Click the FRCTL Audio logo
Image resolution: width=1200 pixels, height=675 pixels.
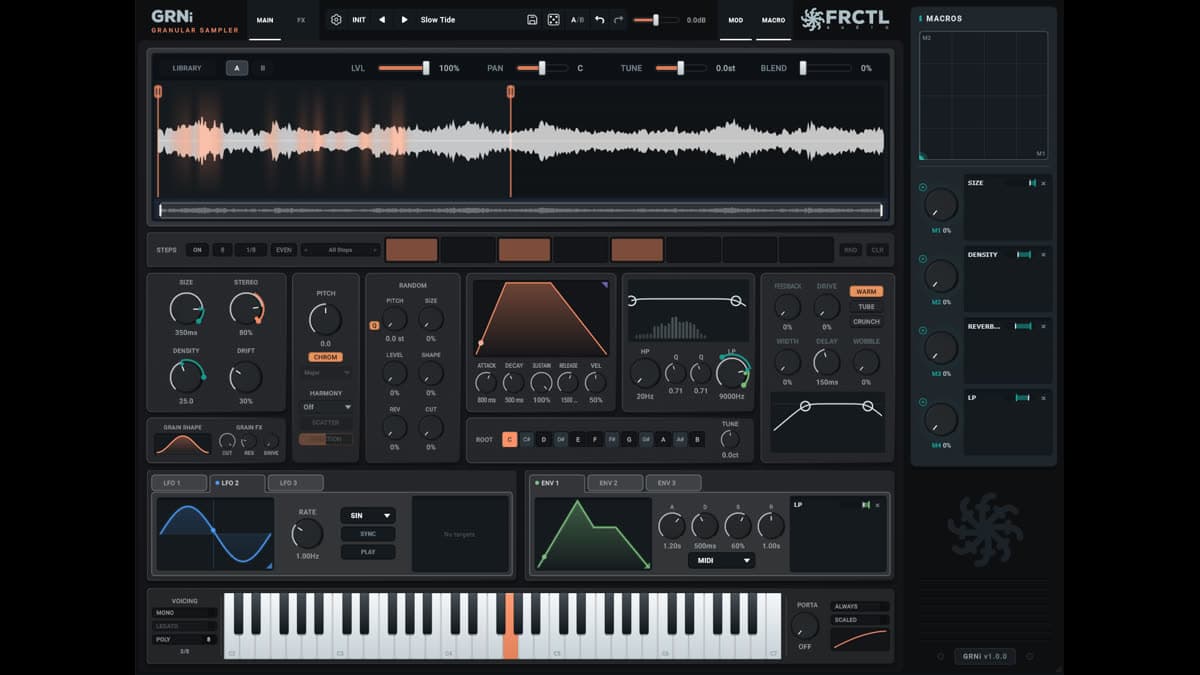(x=845, y=19)
